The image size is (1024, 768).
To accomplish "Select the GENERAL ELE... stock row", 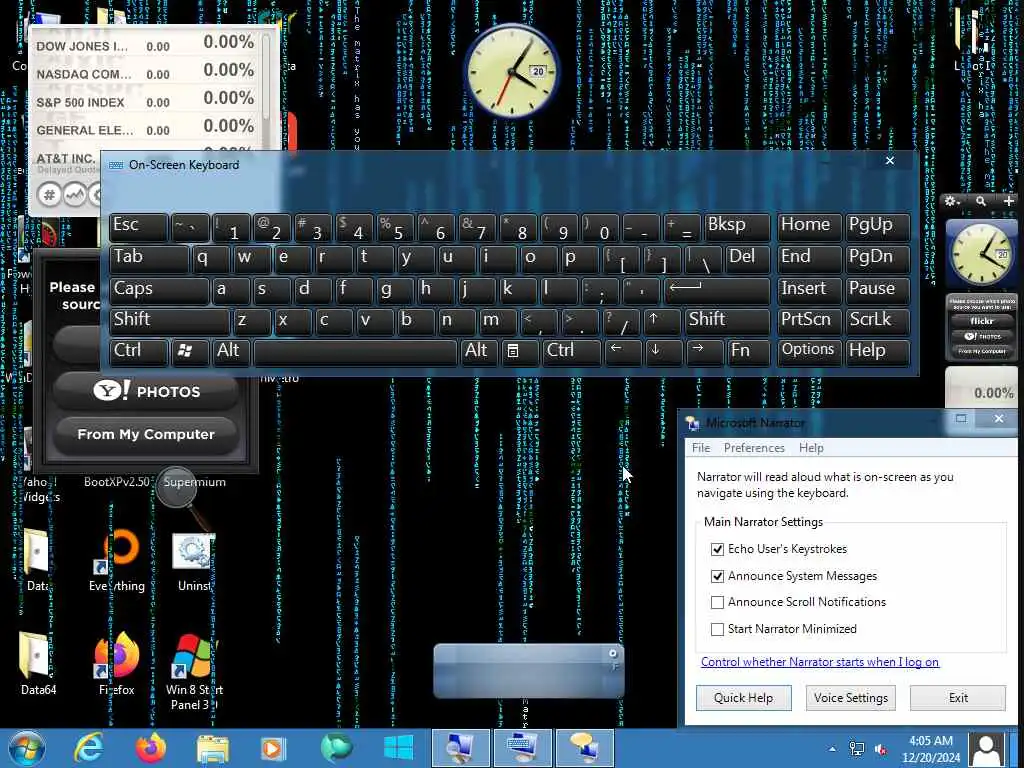I will click(145, 129).
